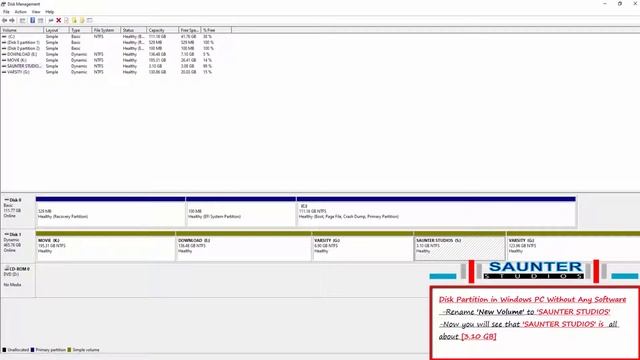Select the SAUNTER STUDIO... row in volume list
The width and height of the screenshot is (640, 360).
pos(107,66)
